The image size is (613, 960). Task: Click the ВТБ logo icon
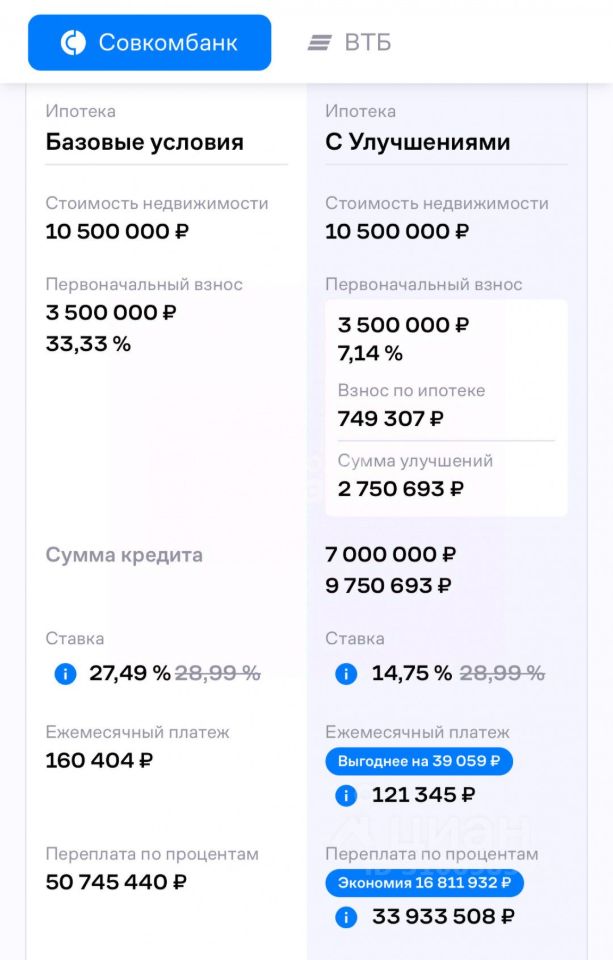pos(320,43)
